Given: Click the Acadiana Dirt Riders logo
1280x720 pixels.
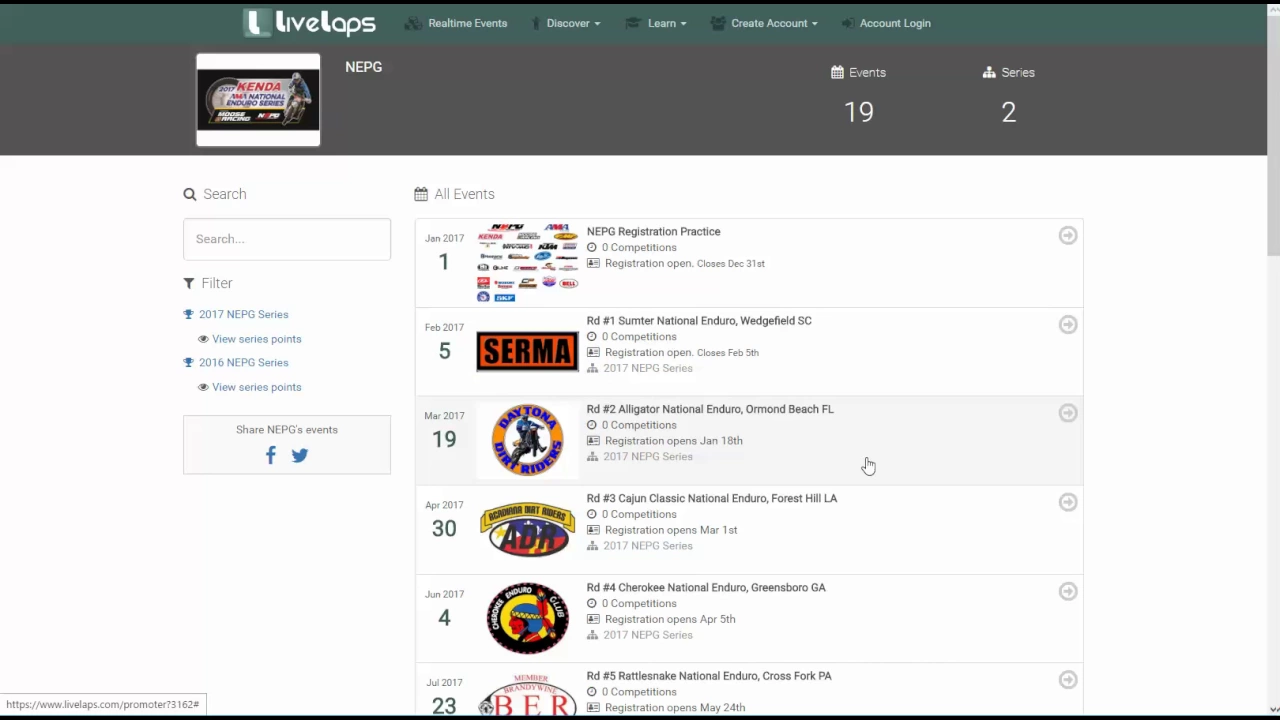Looking at the screenshot, I should click(x=527, y=529).
